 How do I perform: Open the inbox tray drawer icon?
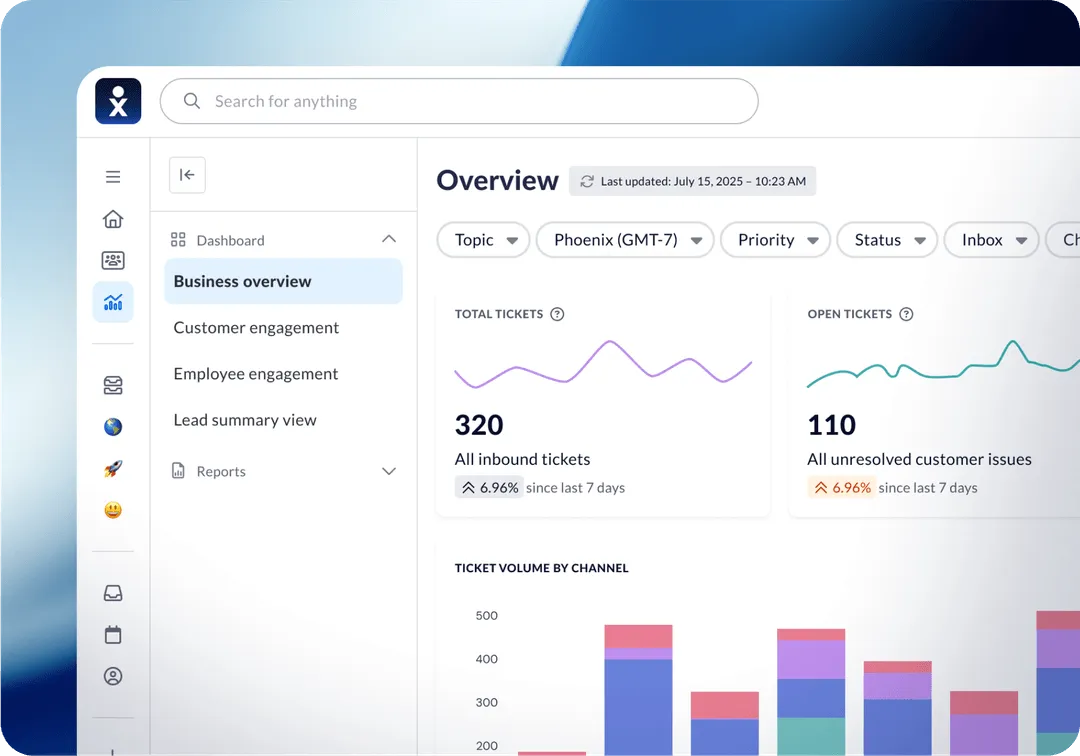[x=113, y=386]
